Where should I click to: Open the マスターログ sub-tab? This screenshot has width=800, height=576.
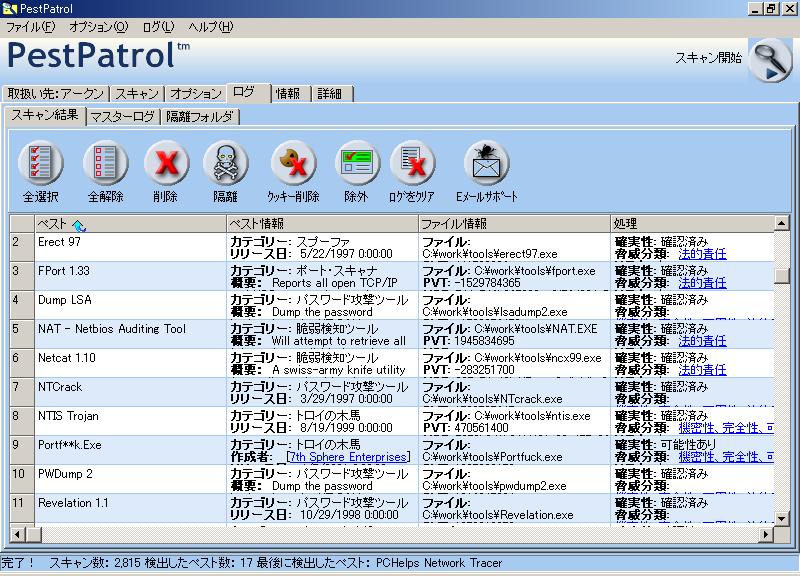pyautogui.click(x=123, y=117)
